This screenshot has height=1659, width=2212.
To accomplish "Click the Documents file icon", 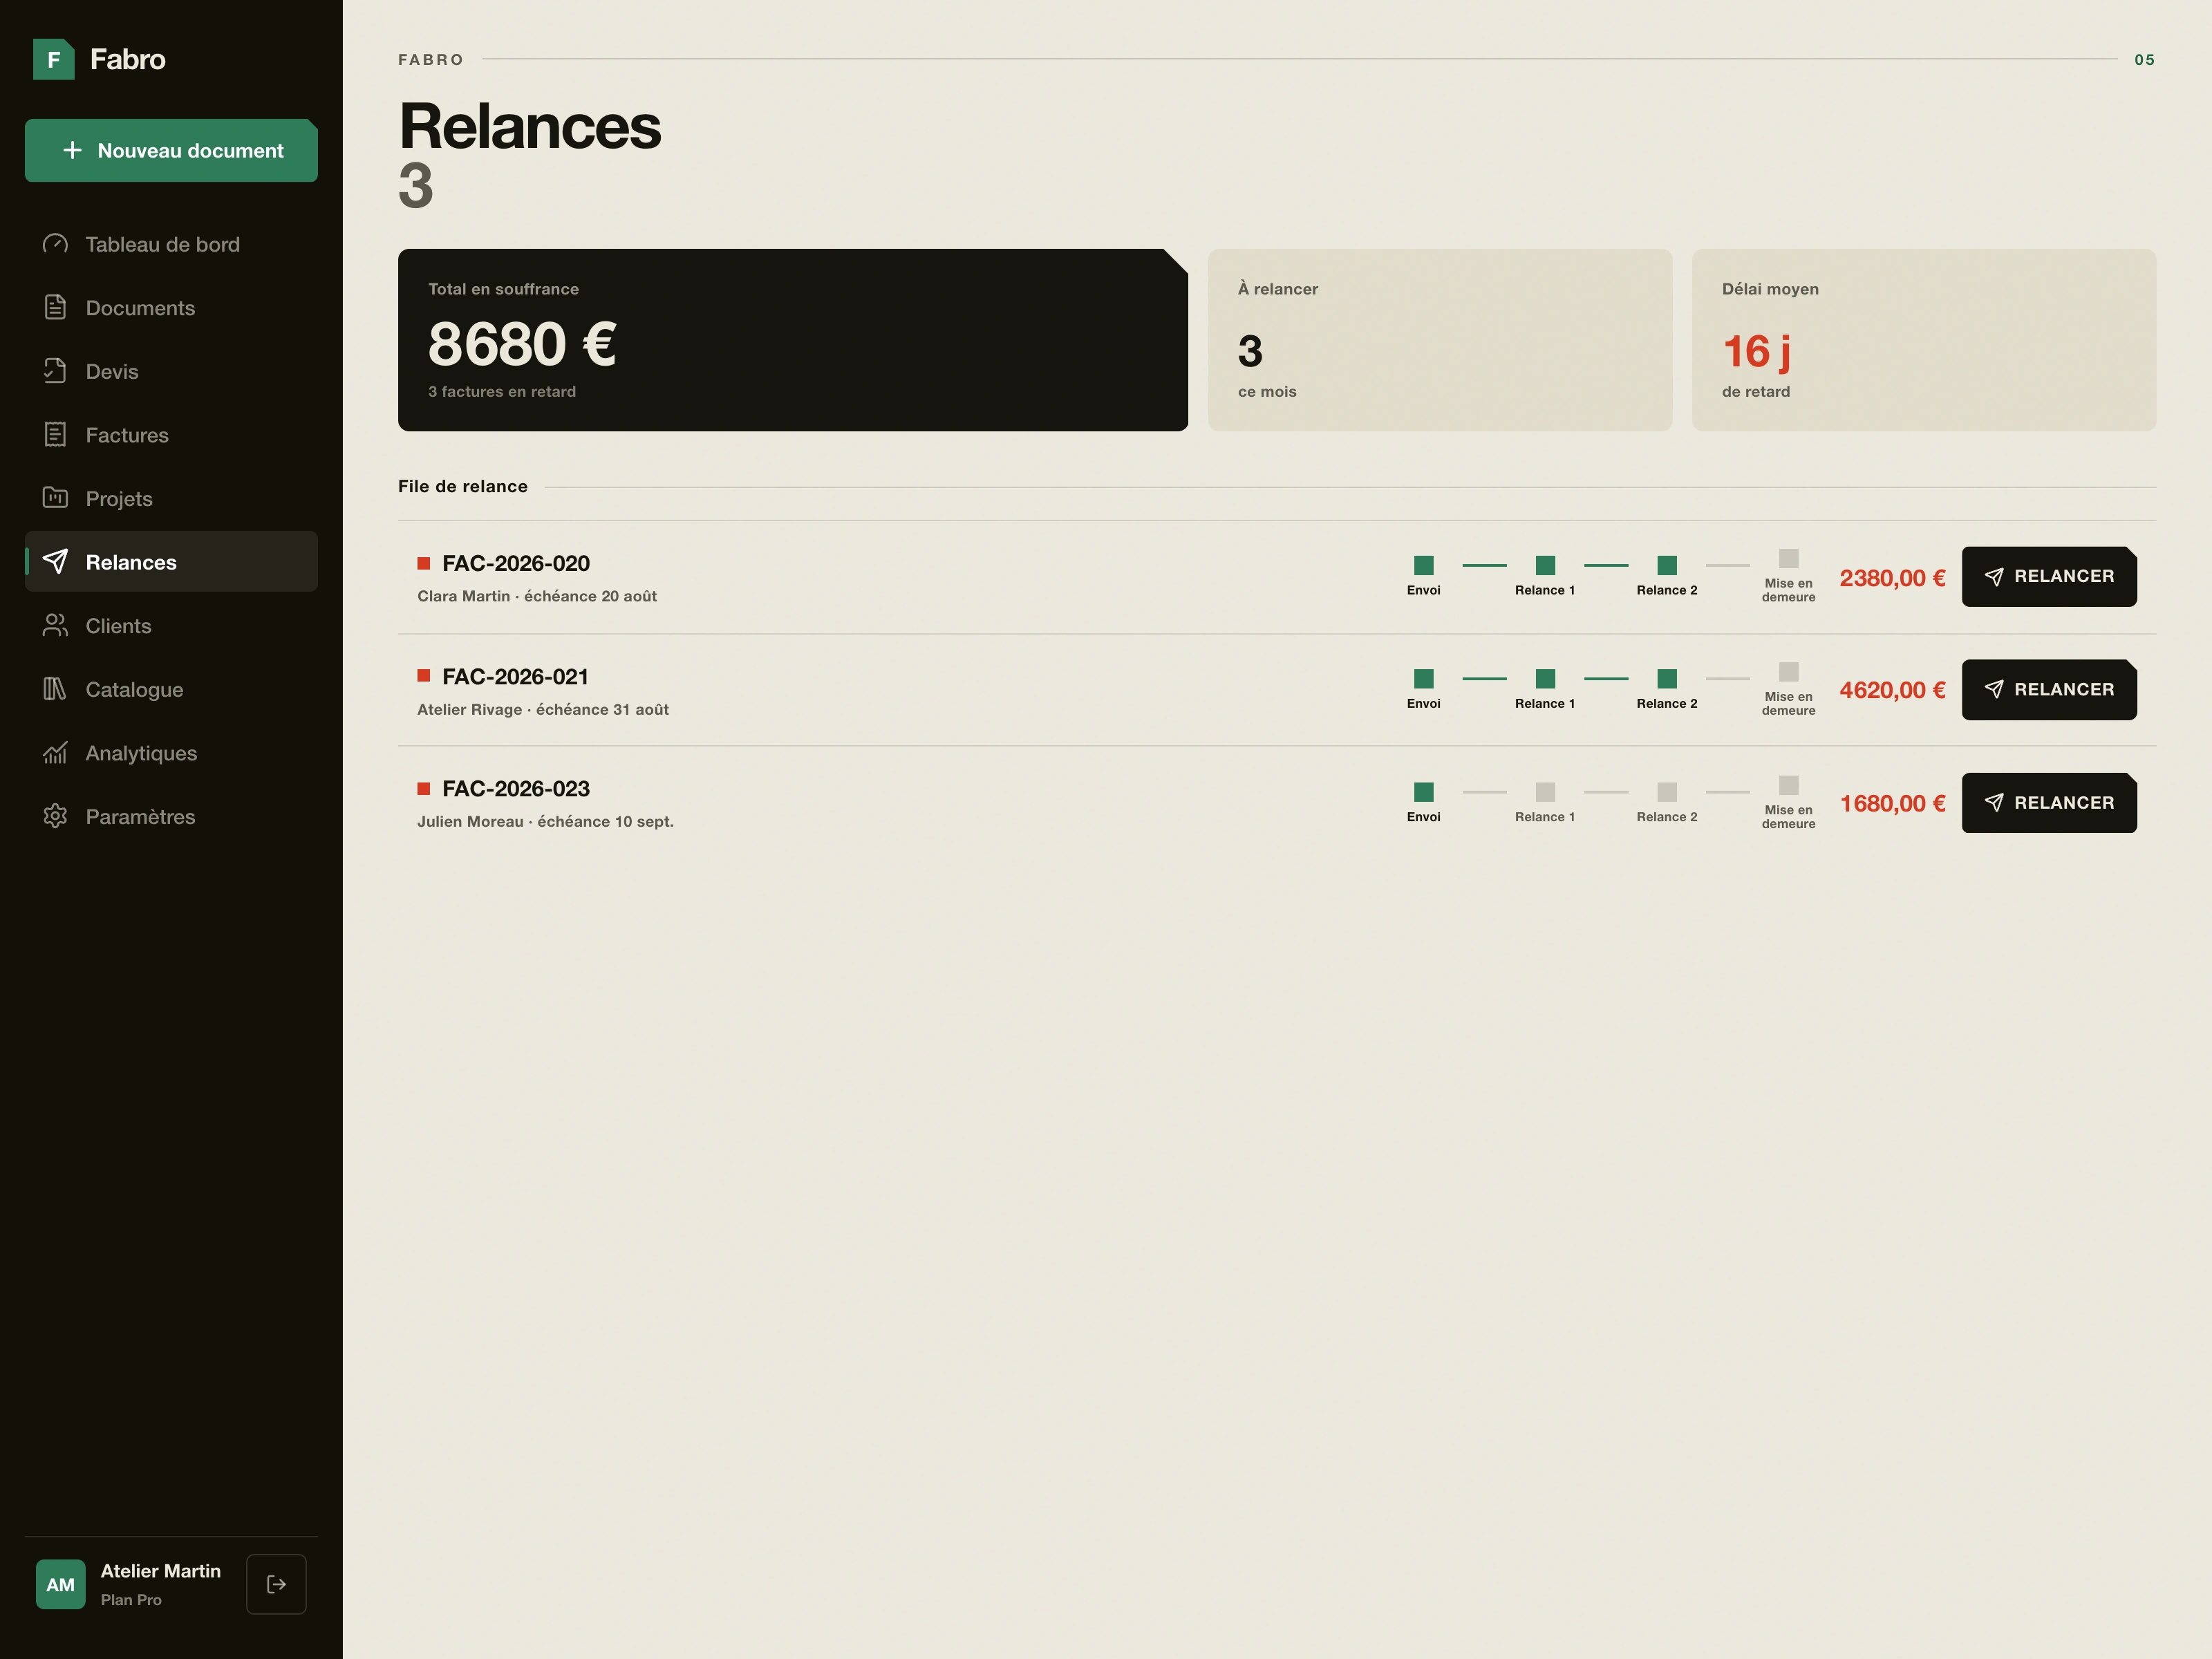I will 55,307.
